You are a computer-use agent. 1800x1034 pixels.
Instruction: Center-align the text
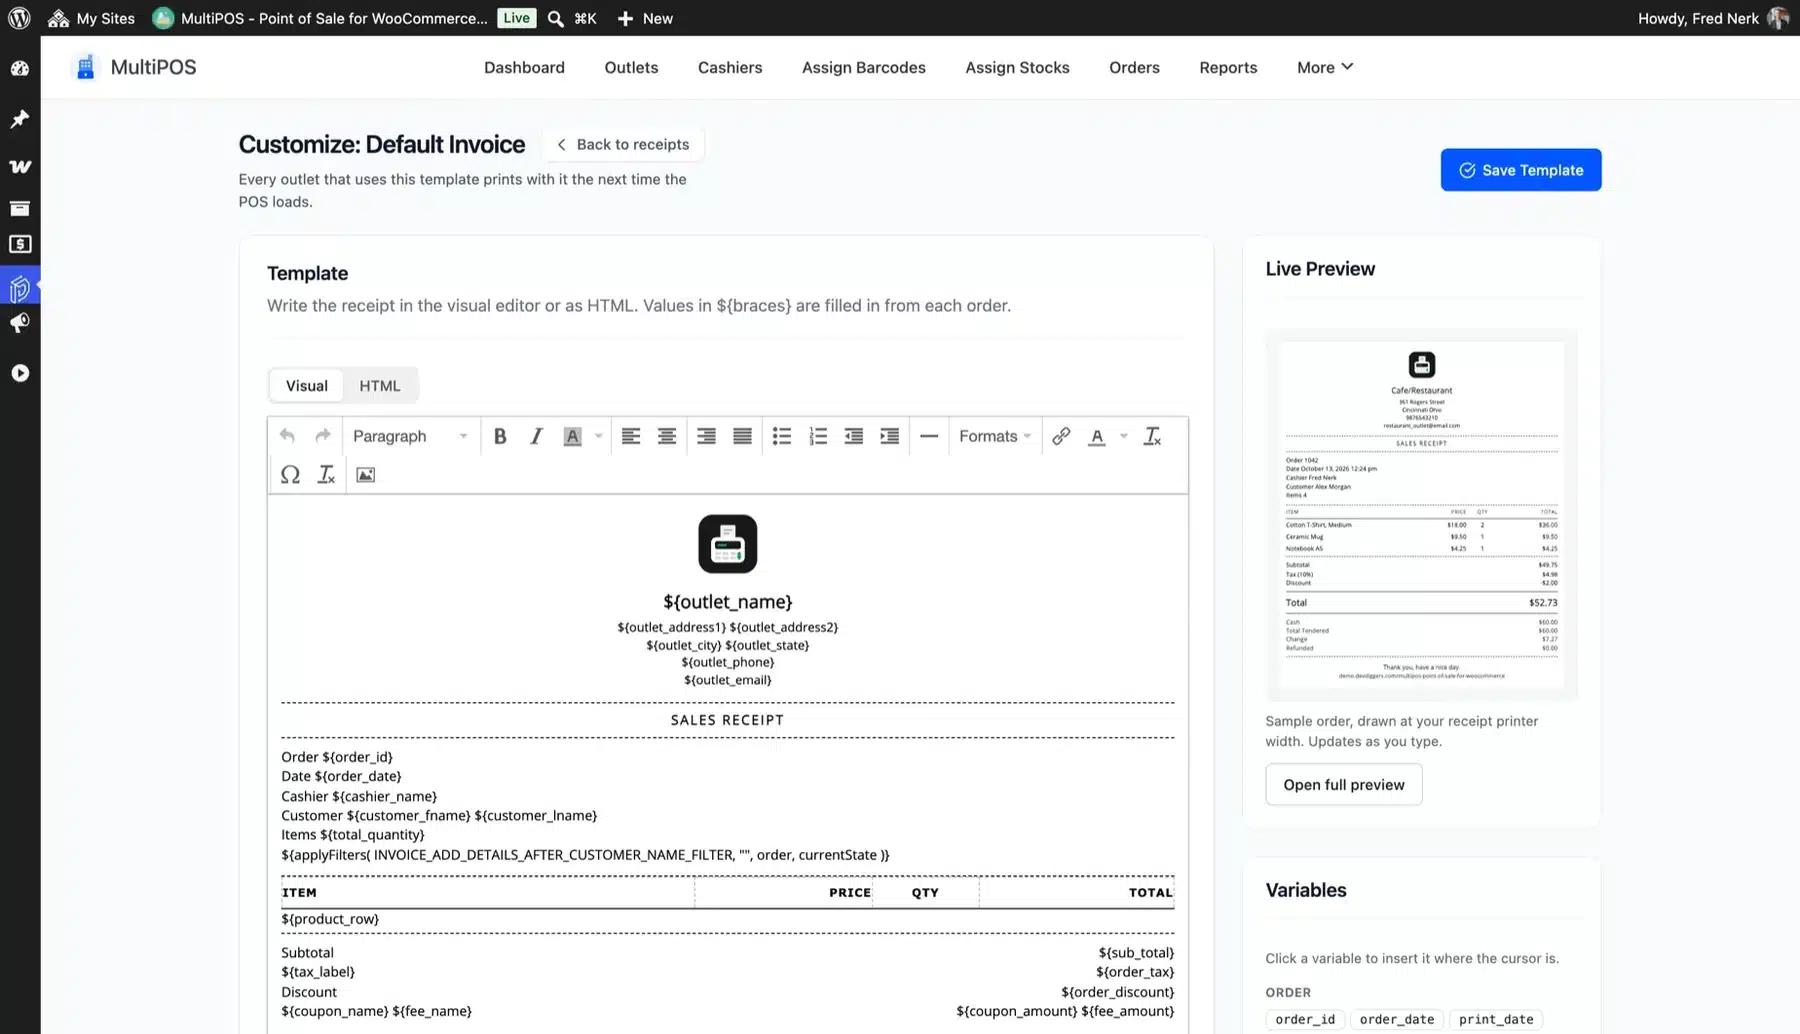[667, 436]
